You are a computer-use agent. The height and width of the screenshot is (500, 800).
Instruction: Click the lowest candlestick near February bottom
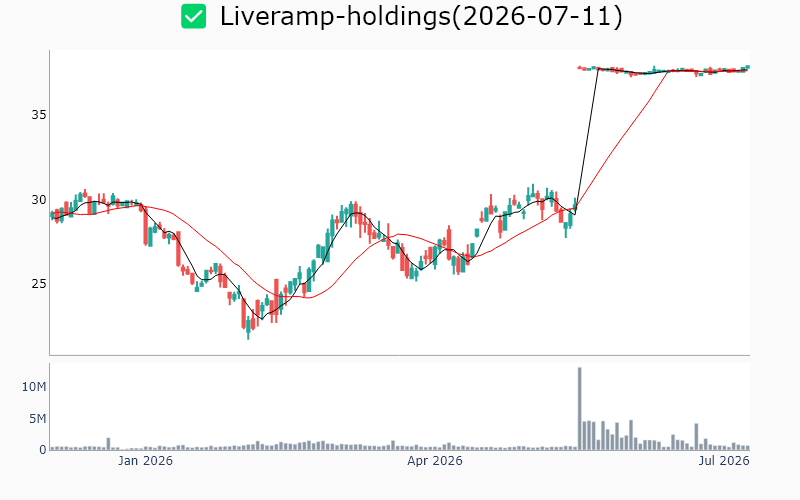[x=248, y=328]
